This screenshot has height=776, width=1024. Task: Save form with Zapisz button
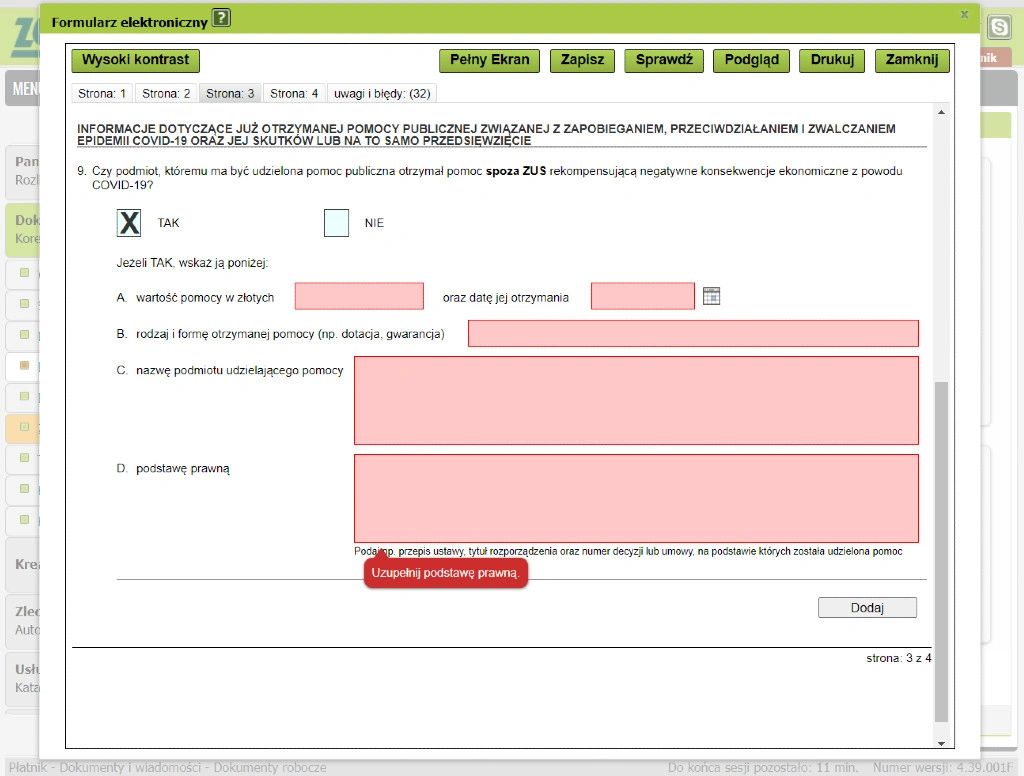click(583, 60)
